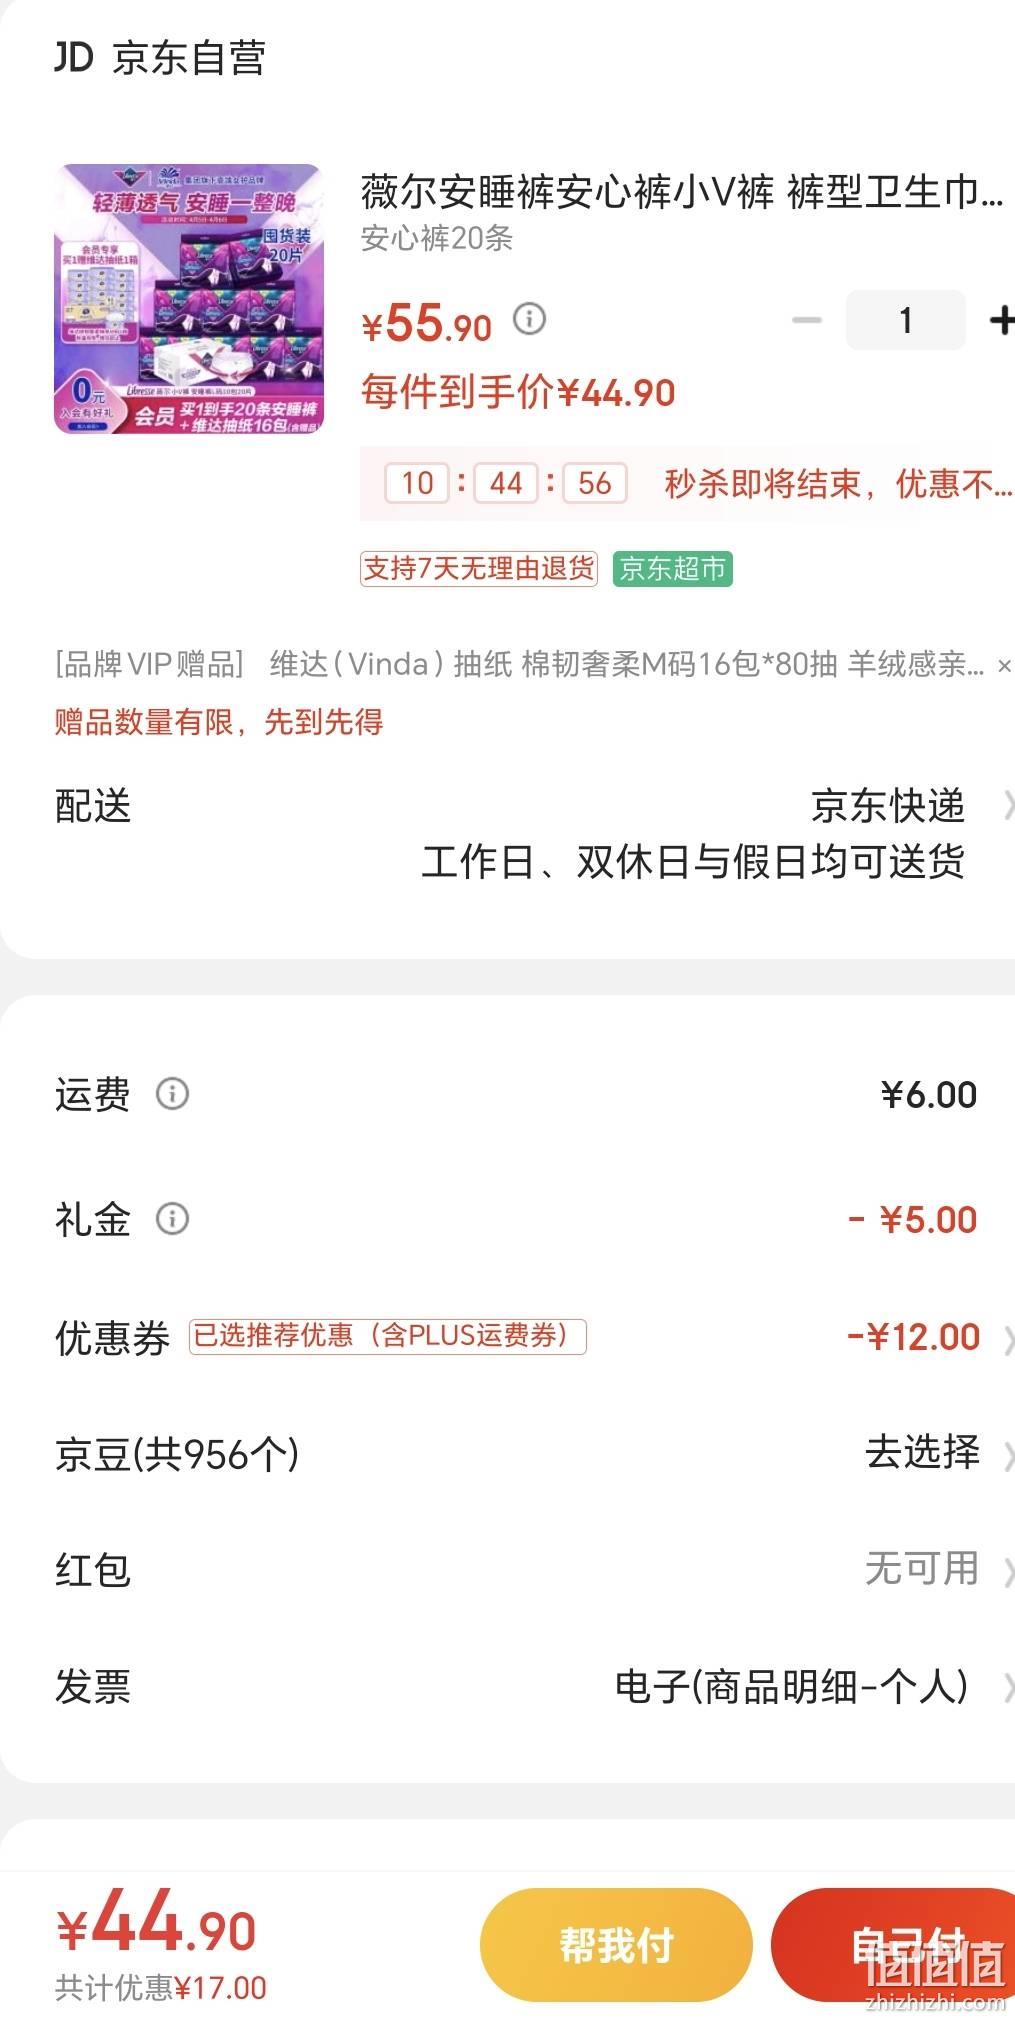Expand the 优惠券 coupon selection chevron
1015x2020 pixels.
(1008, 1338)
